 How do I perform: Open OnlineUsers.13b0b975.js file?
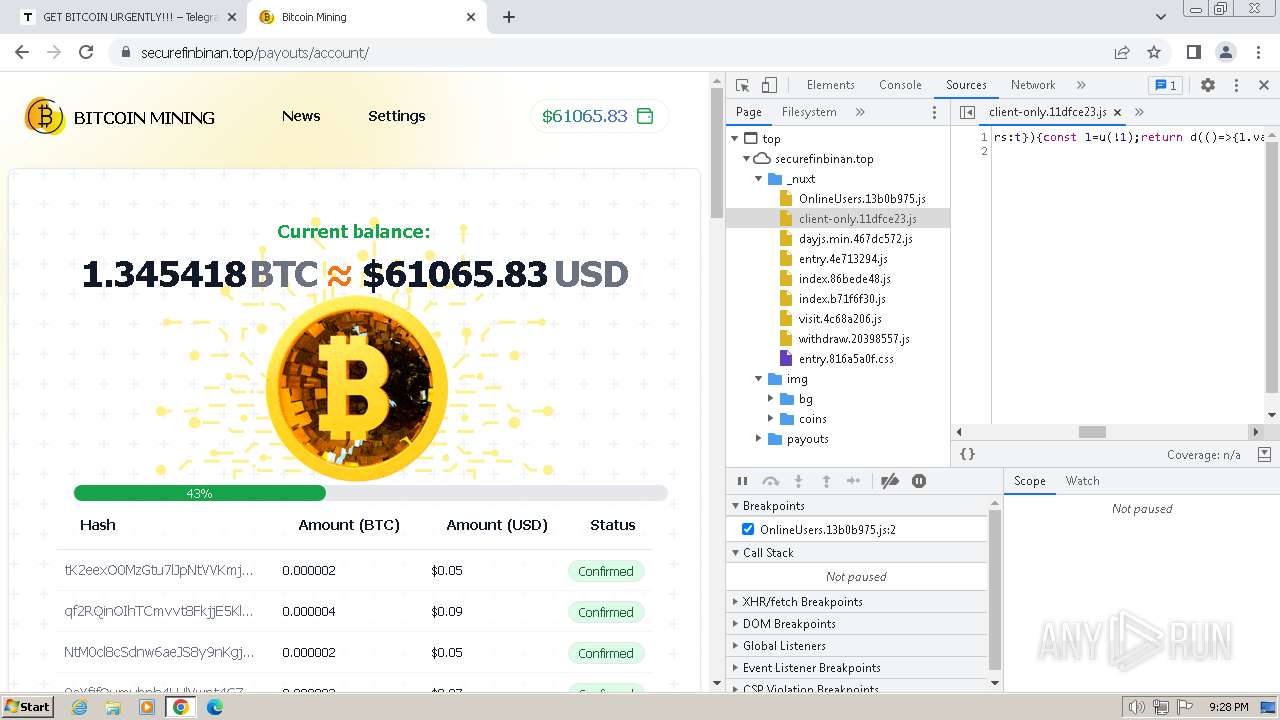862,199
